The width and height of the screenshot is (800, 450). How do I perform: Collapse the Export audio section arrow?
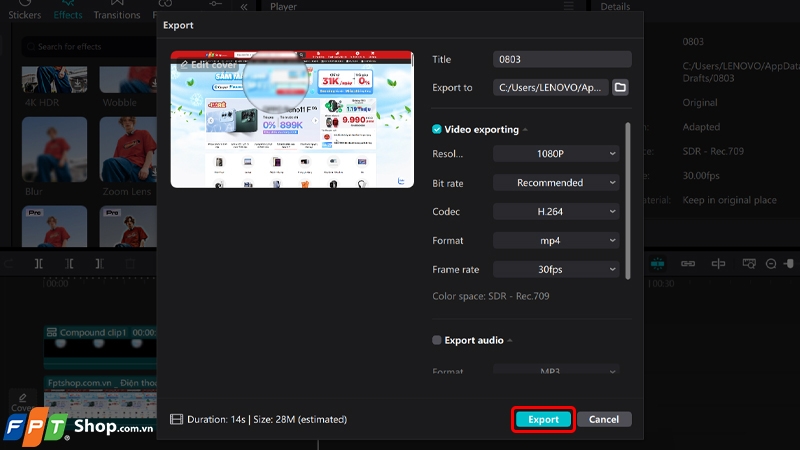click(x=510, y=340)
